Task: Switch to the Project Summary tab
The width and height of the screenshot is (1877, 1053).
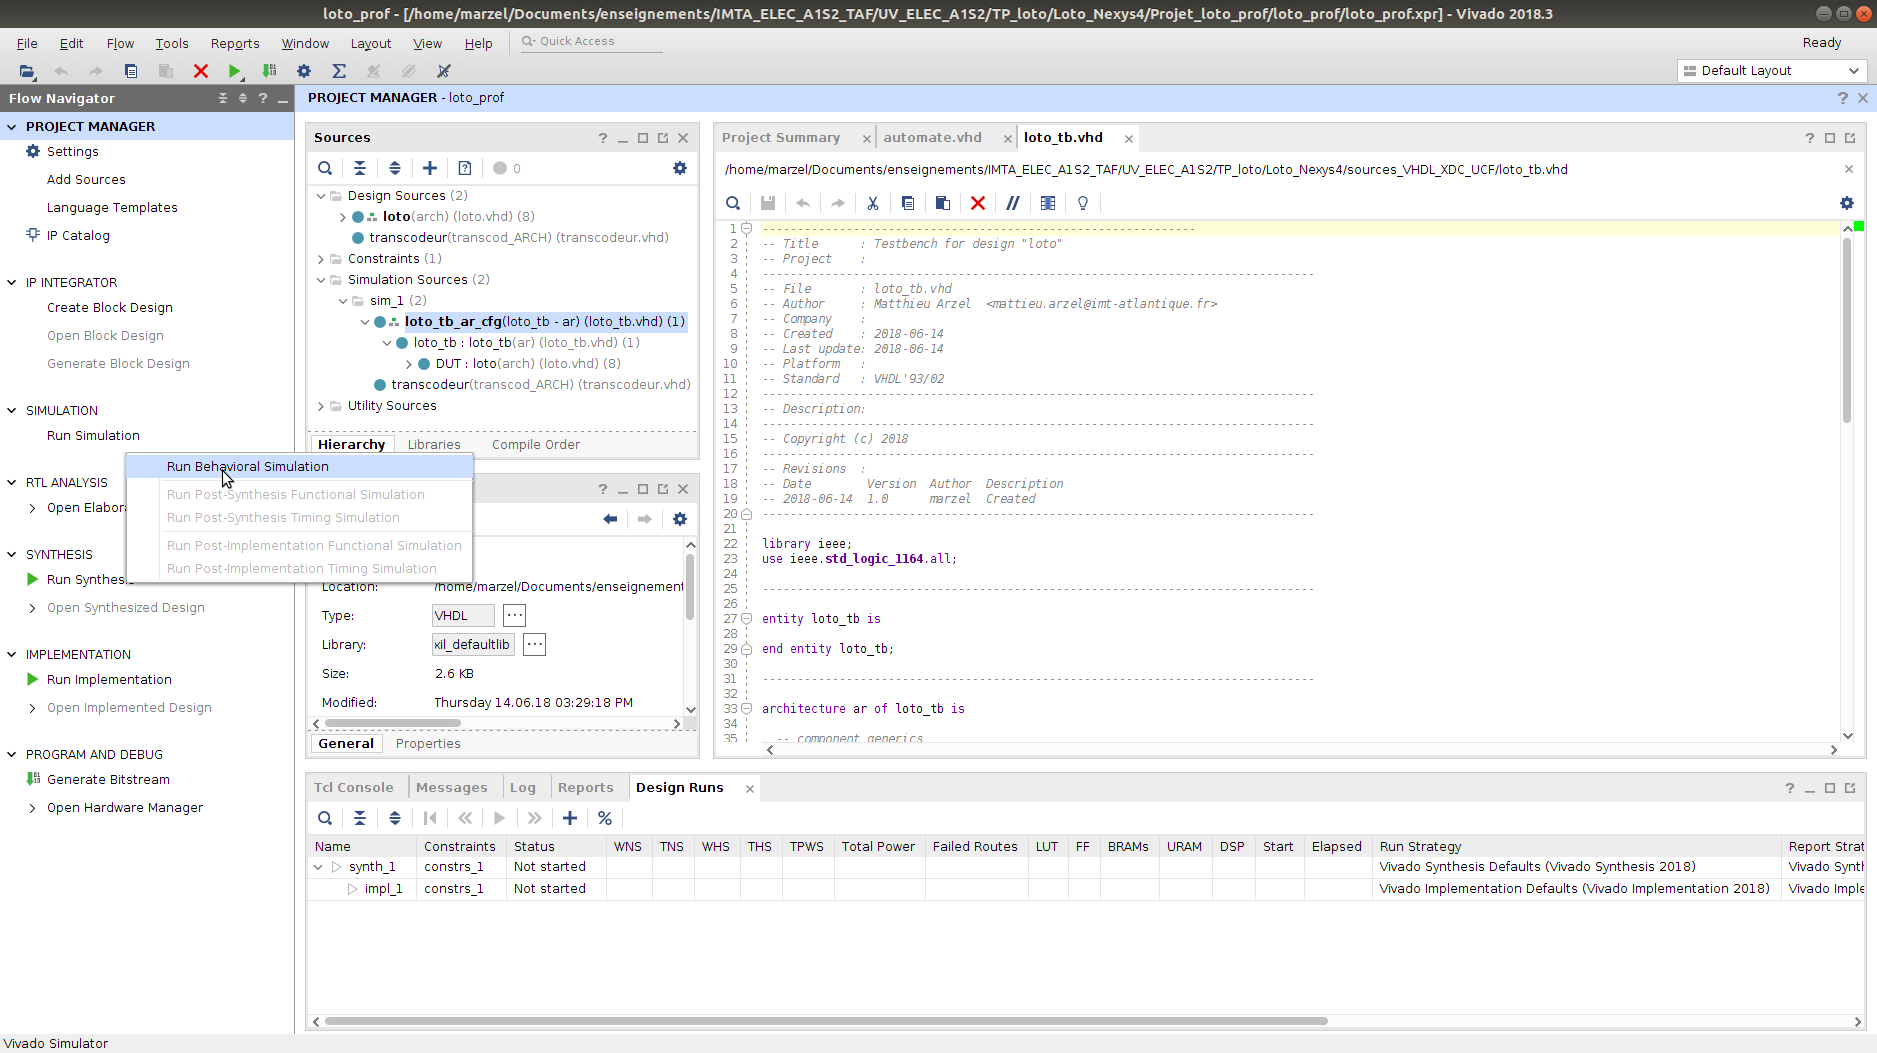Action: [781, 138]
